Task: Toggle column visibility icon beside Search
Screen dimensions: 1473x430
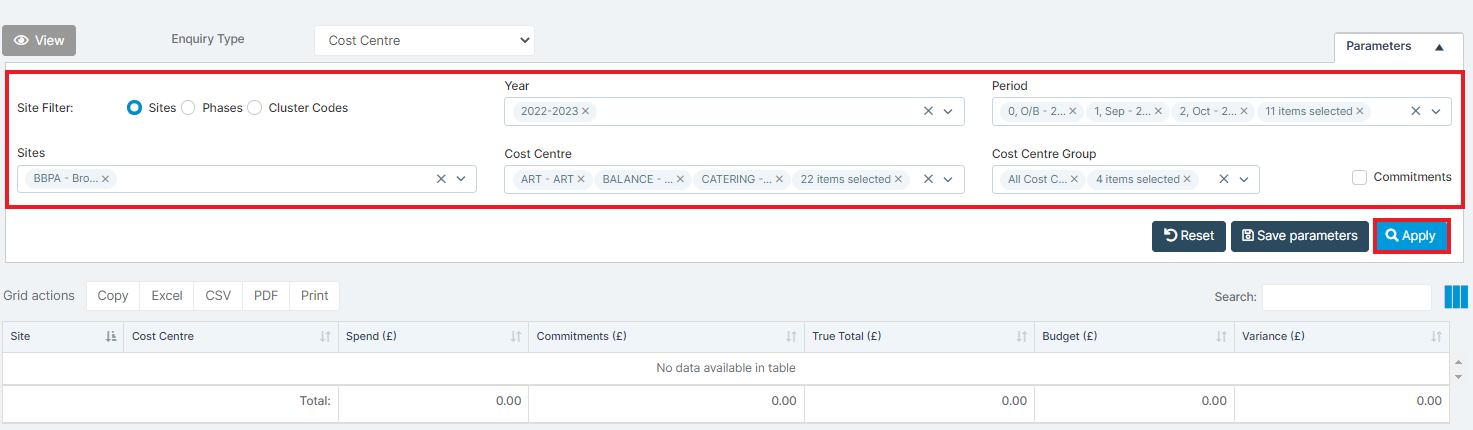Action: pyautogui.click(x=1456, y=297)
